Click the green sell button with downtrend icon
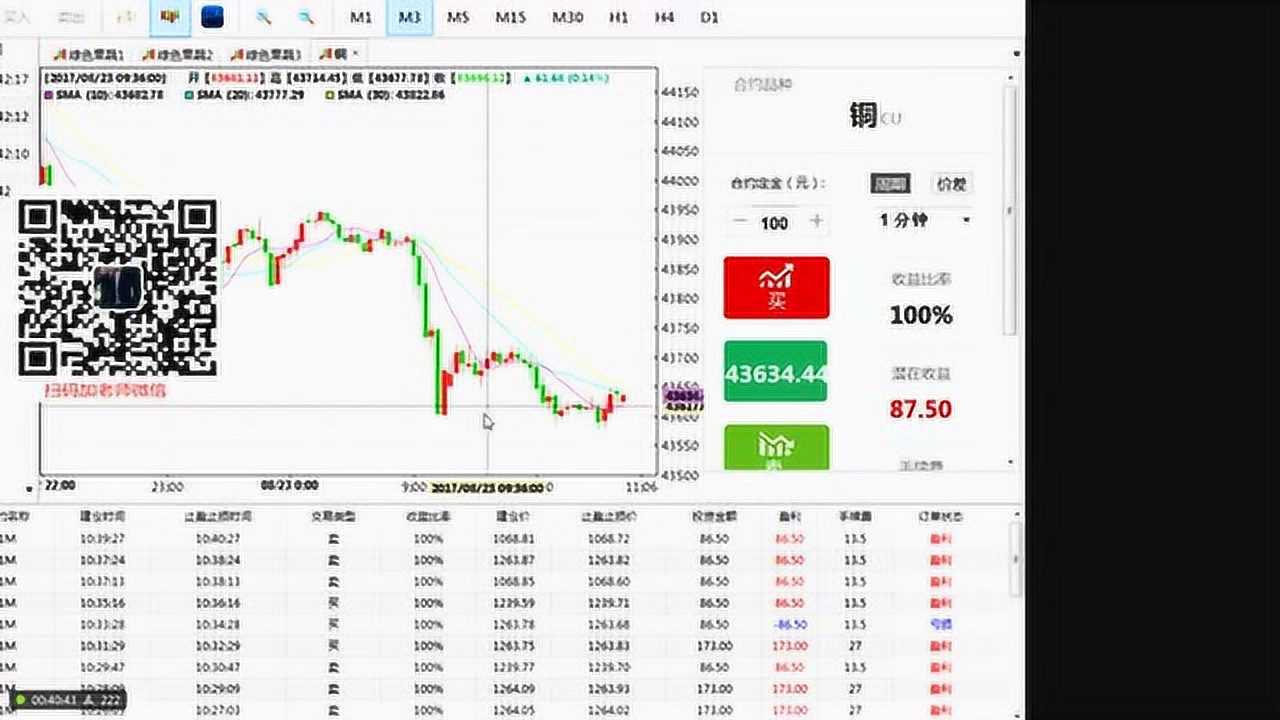Image resolution: width=1280 pixels, height=720 pixels. (x=776, y=447)
